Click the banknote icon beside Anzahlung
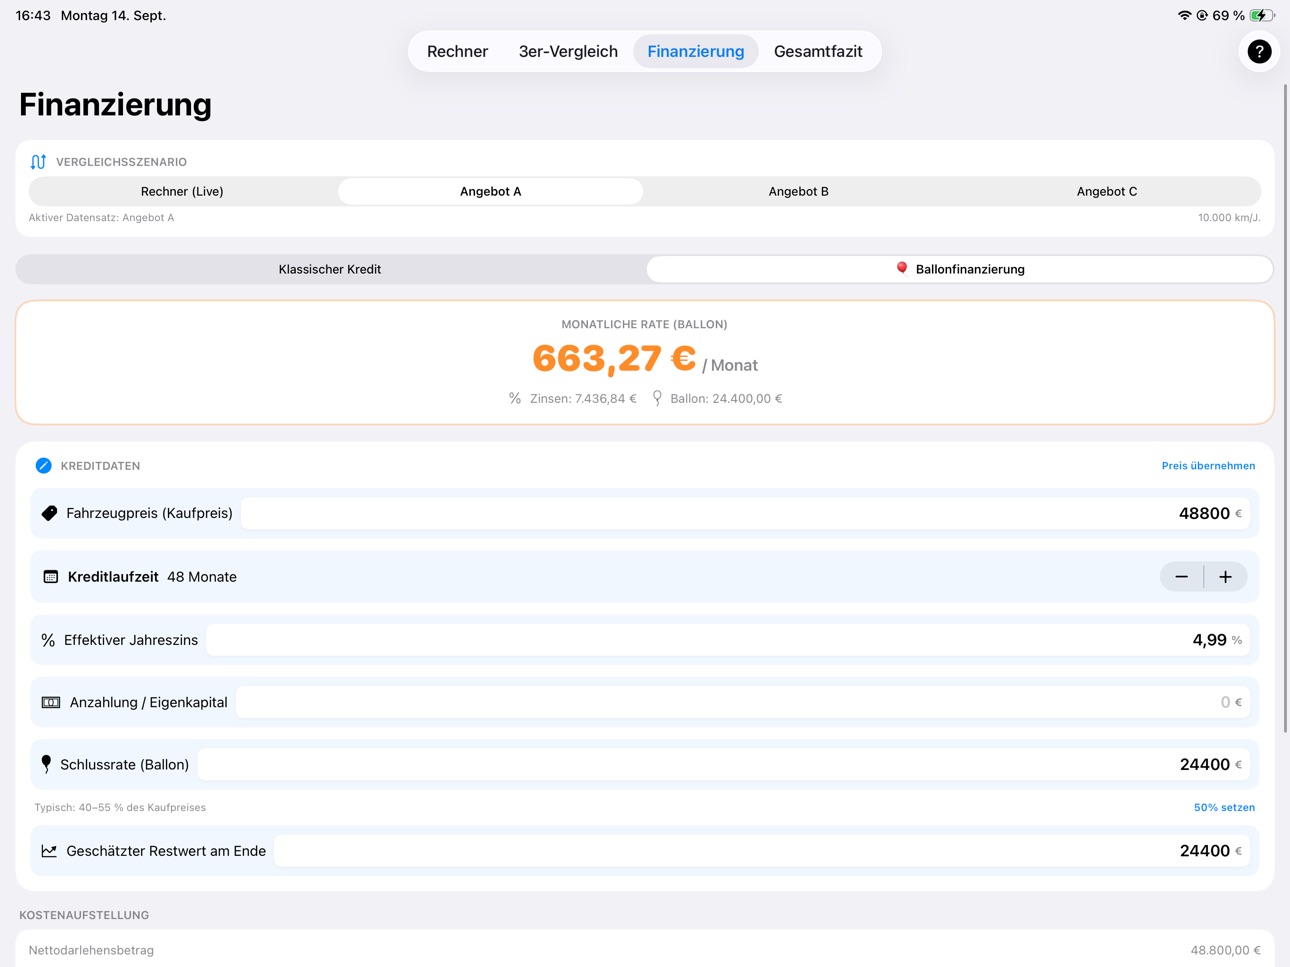 click(51, 702)
